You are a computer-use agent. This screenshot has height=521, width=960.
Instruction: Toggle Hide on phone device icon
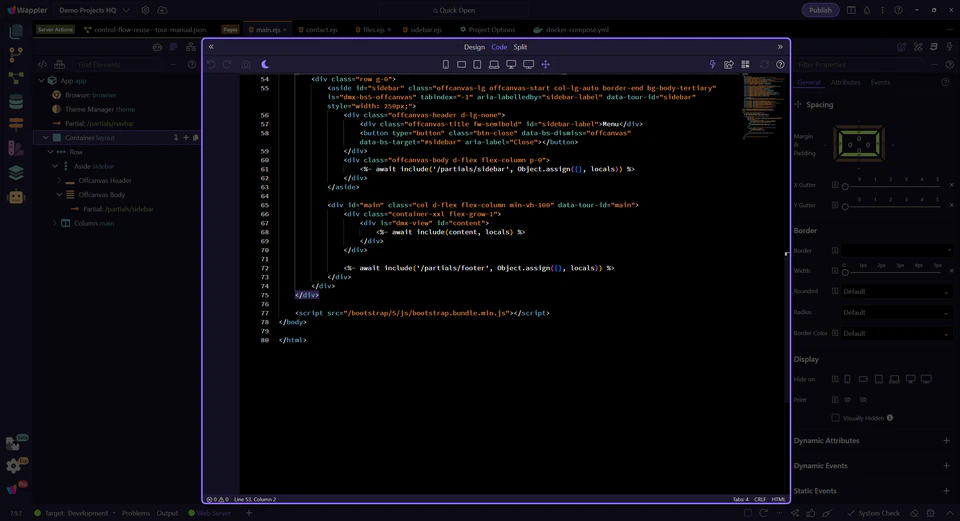coord(847,380)
